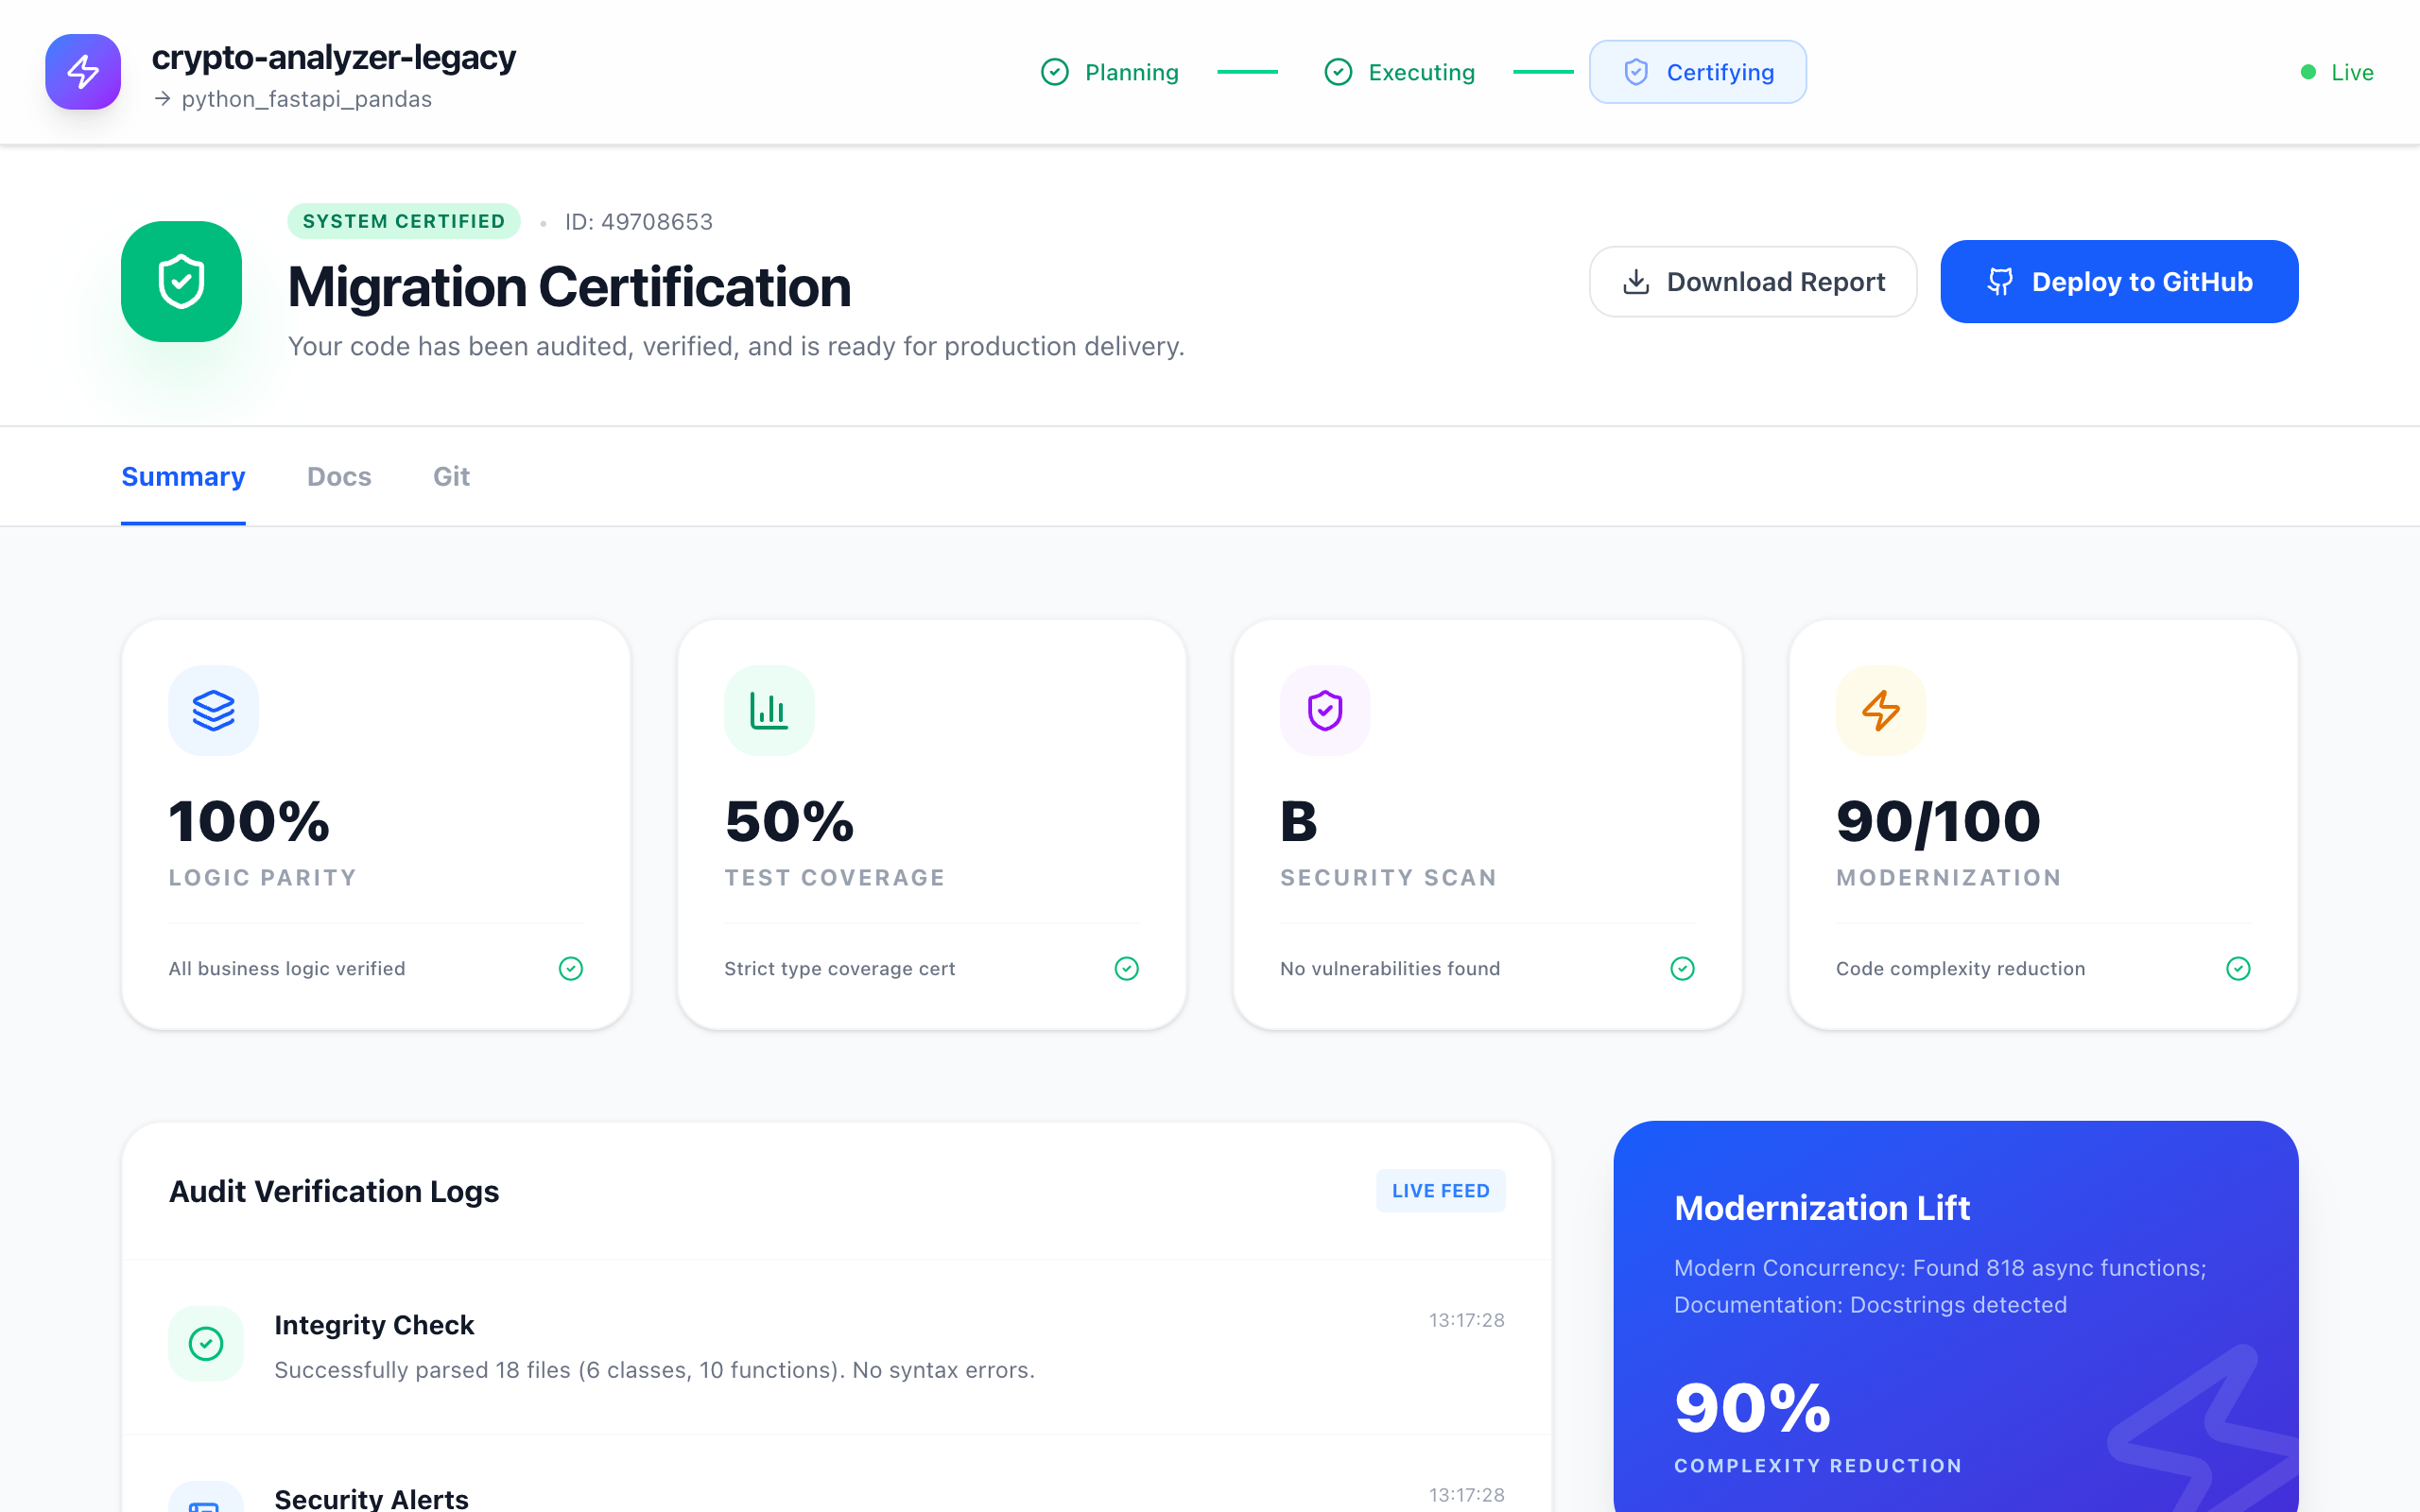The height and width of the screenshot is (1512, 2420).
Task: Click the Planning step in the progress tracker
Action: (1110, 72)
